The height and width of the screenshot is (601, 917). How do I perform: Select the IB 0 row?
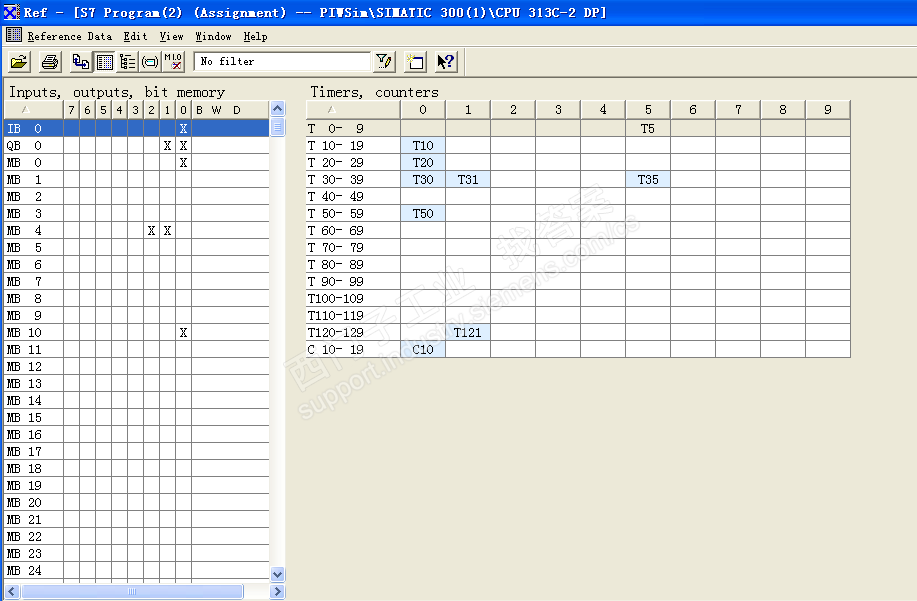coord(136,129)
